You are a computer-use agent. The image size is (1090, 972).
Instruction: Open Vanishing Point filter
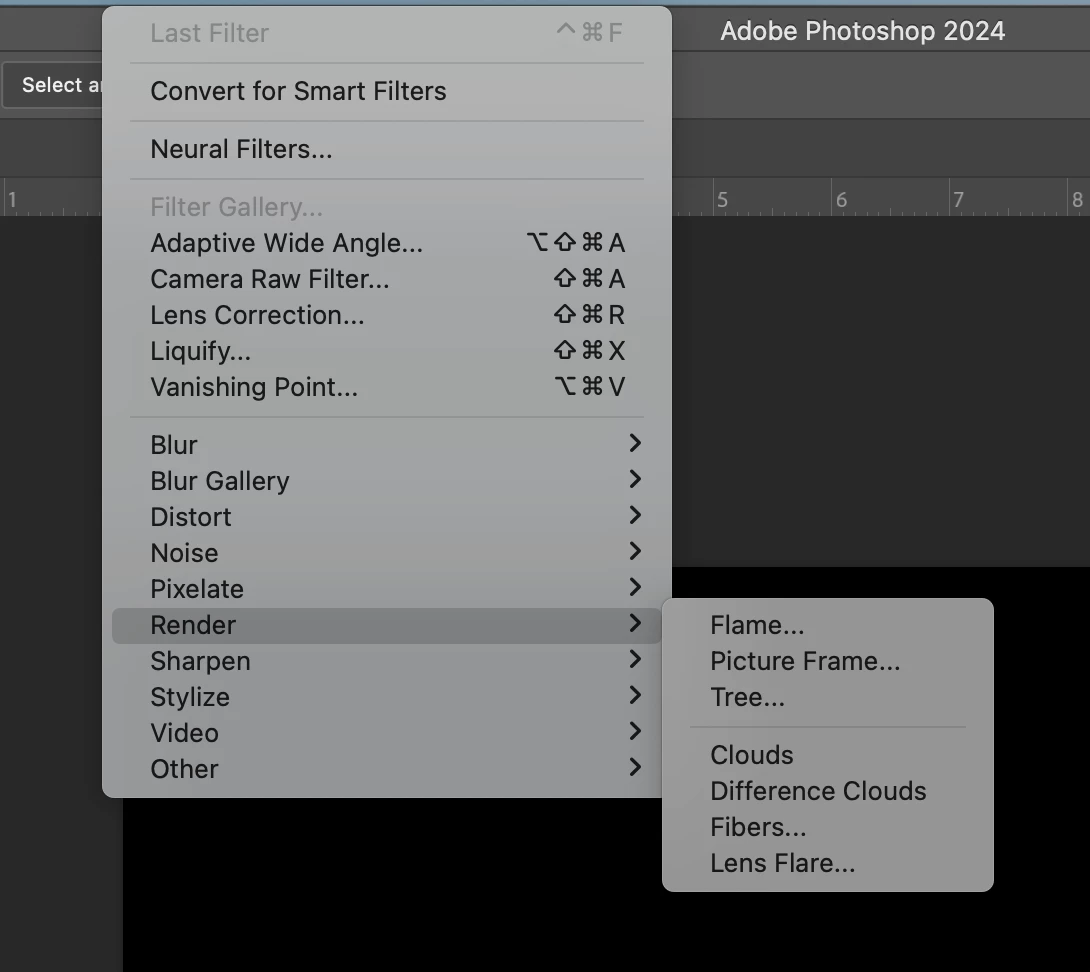pyautogui.click(x=387, y=387)
